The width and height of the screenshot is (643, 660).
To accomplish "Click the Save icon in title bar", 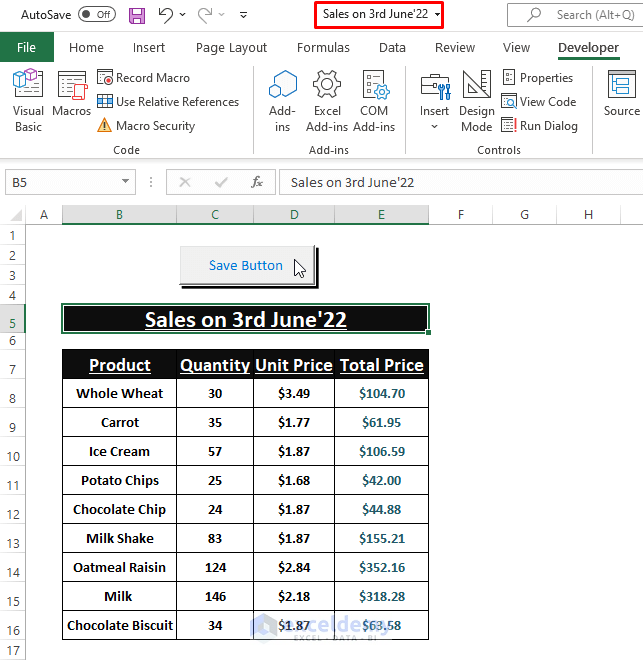I will [x=137, y=15].
